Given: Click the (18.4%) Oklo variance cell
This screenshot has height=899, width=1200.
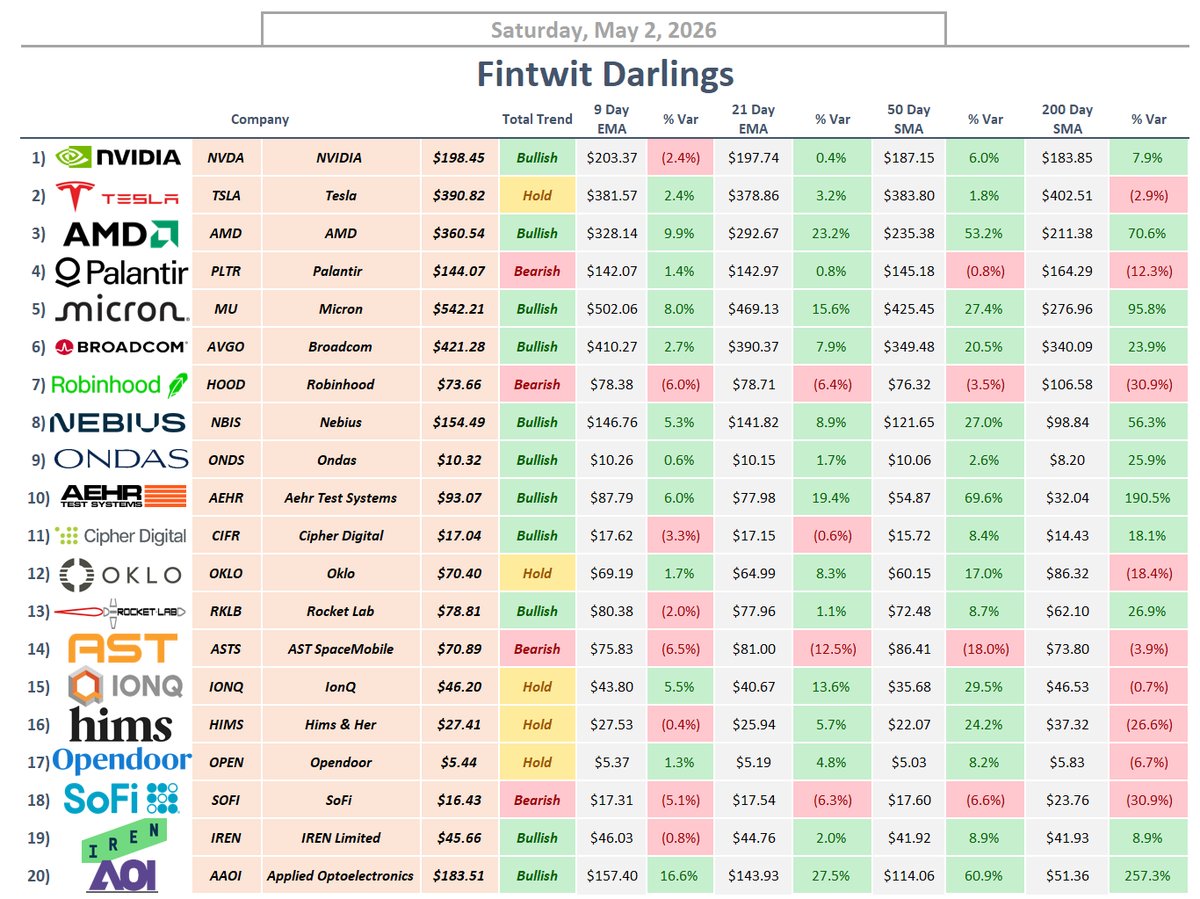Looking at the screenshot, I should click(x=1149, y=573).
